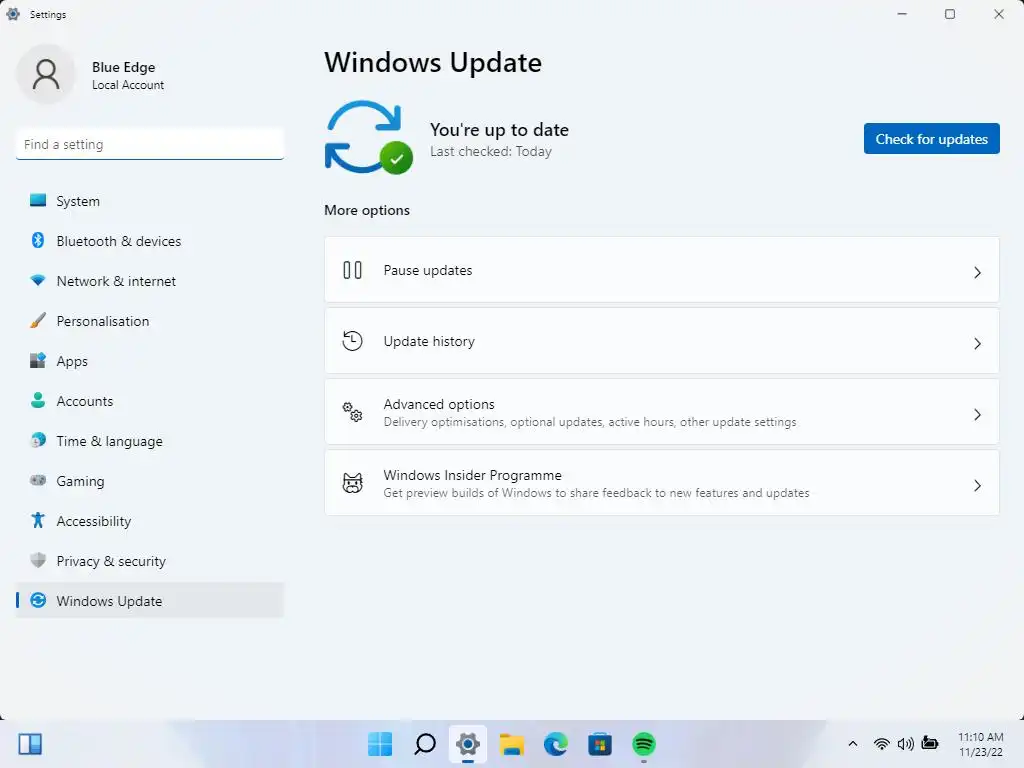Screen dimensions: 1024x768
Task: Open clock and date in taskbar
Action: pos(980,744)
